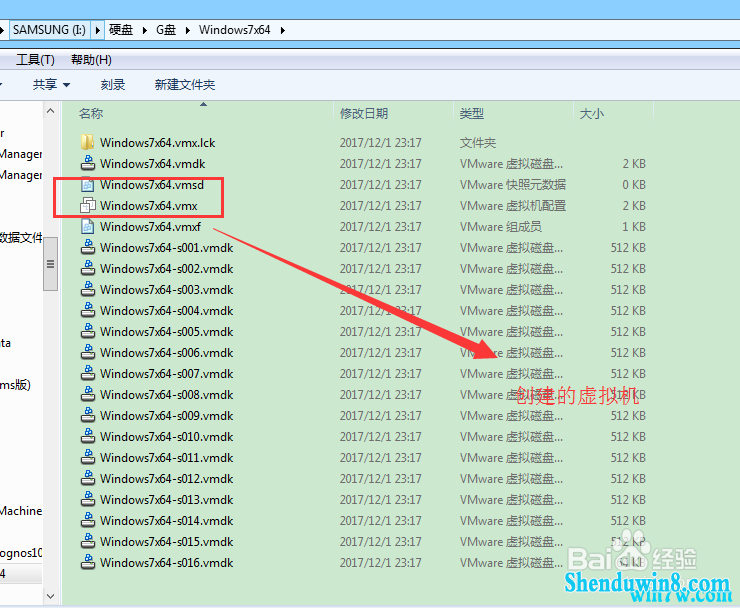Image resolution: width=740 pixels, height=608 pixels.
Task: Select the Windows7x64-s008.vmdk disk icon
Action: point(87,395)
